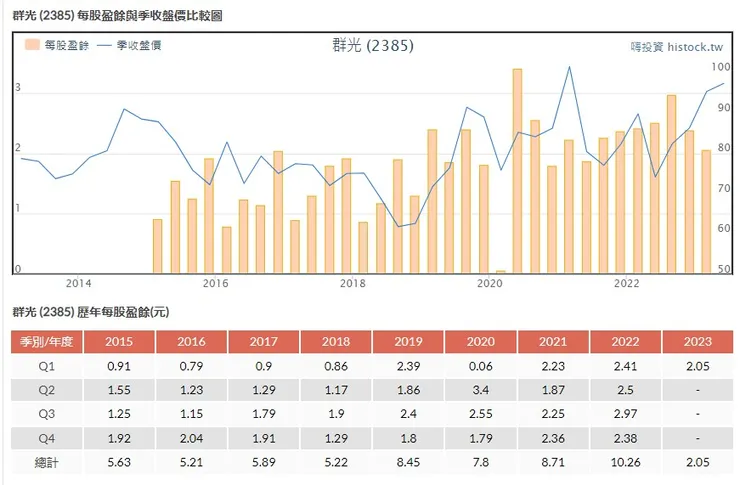Viewport: 740px width, 485px height.
Task: Click the 2023 Q1 value 2.05
Action: [x=698, y=366]
